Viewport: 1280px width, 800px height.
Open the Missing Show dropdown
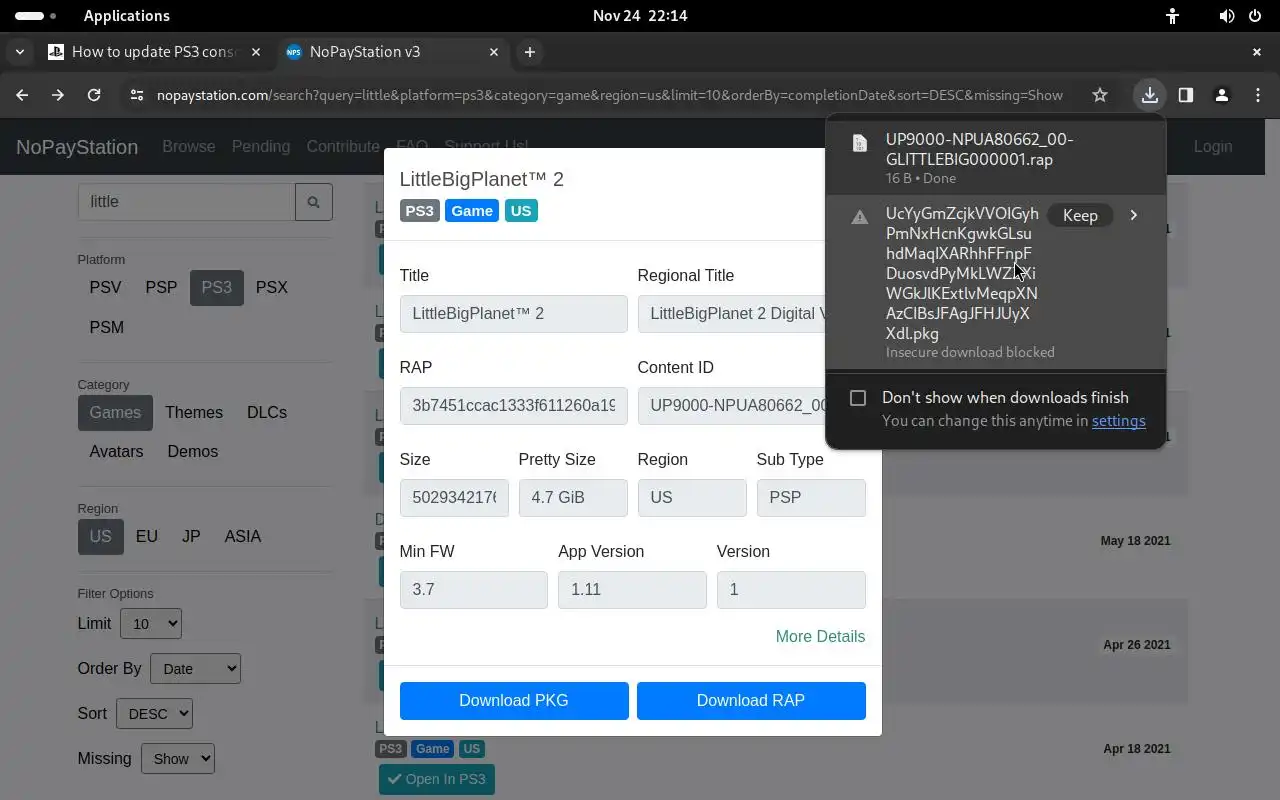point(178,759)
